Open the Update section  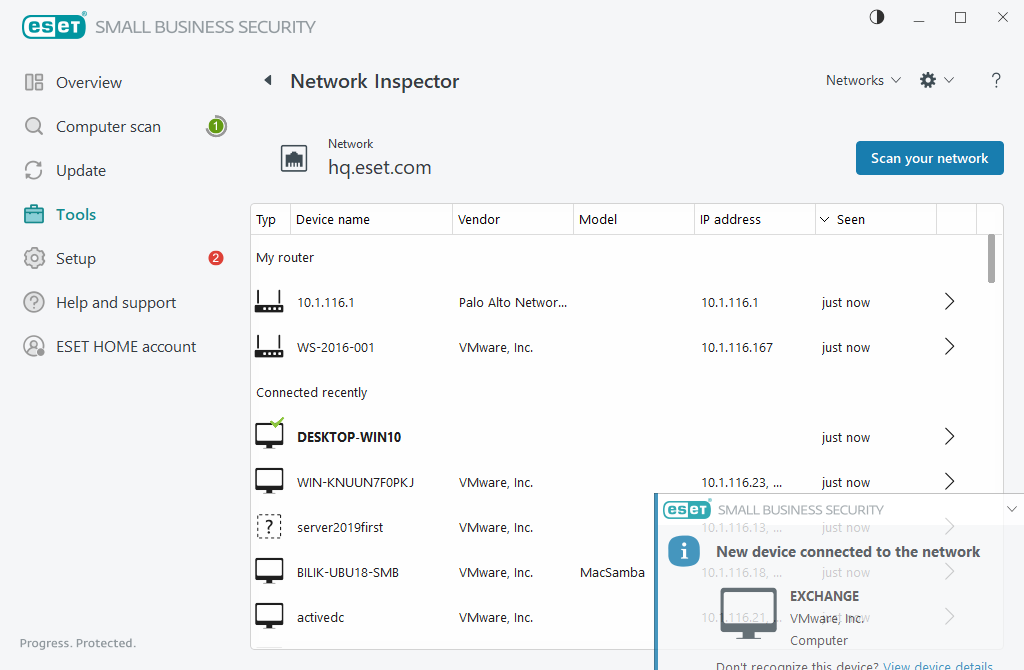81,170
